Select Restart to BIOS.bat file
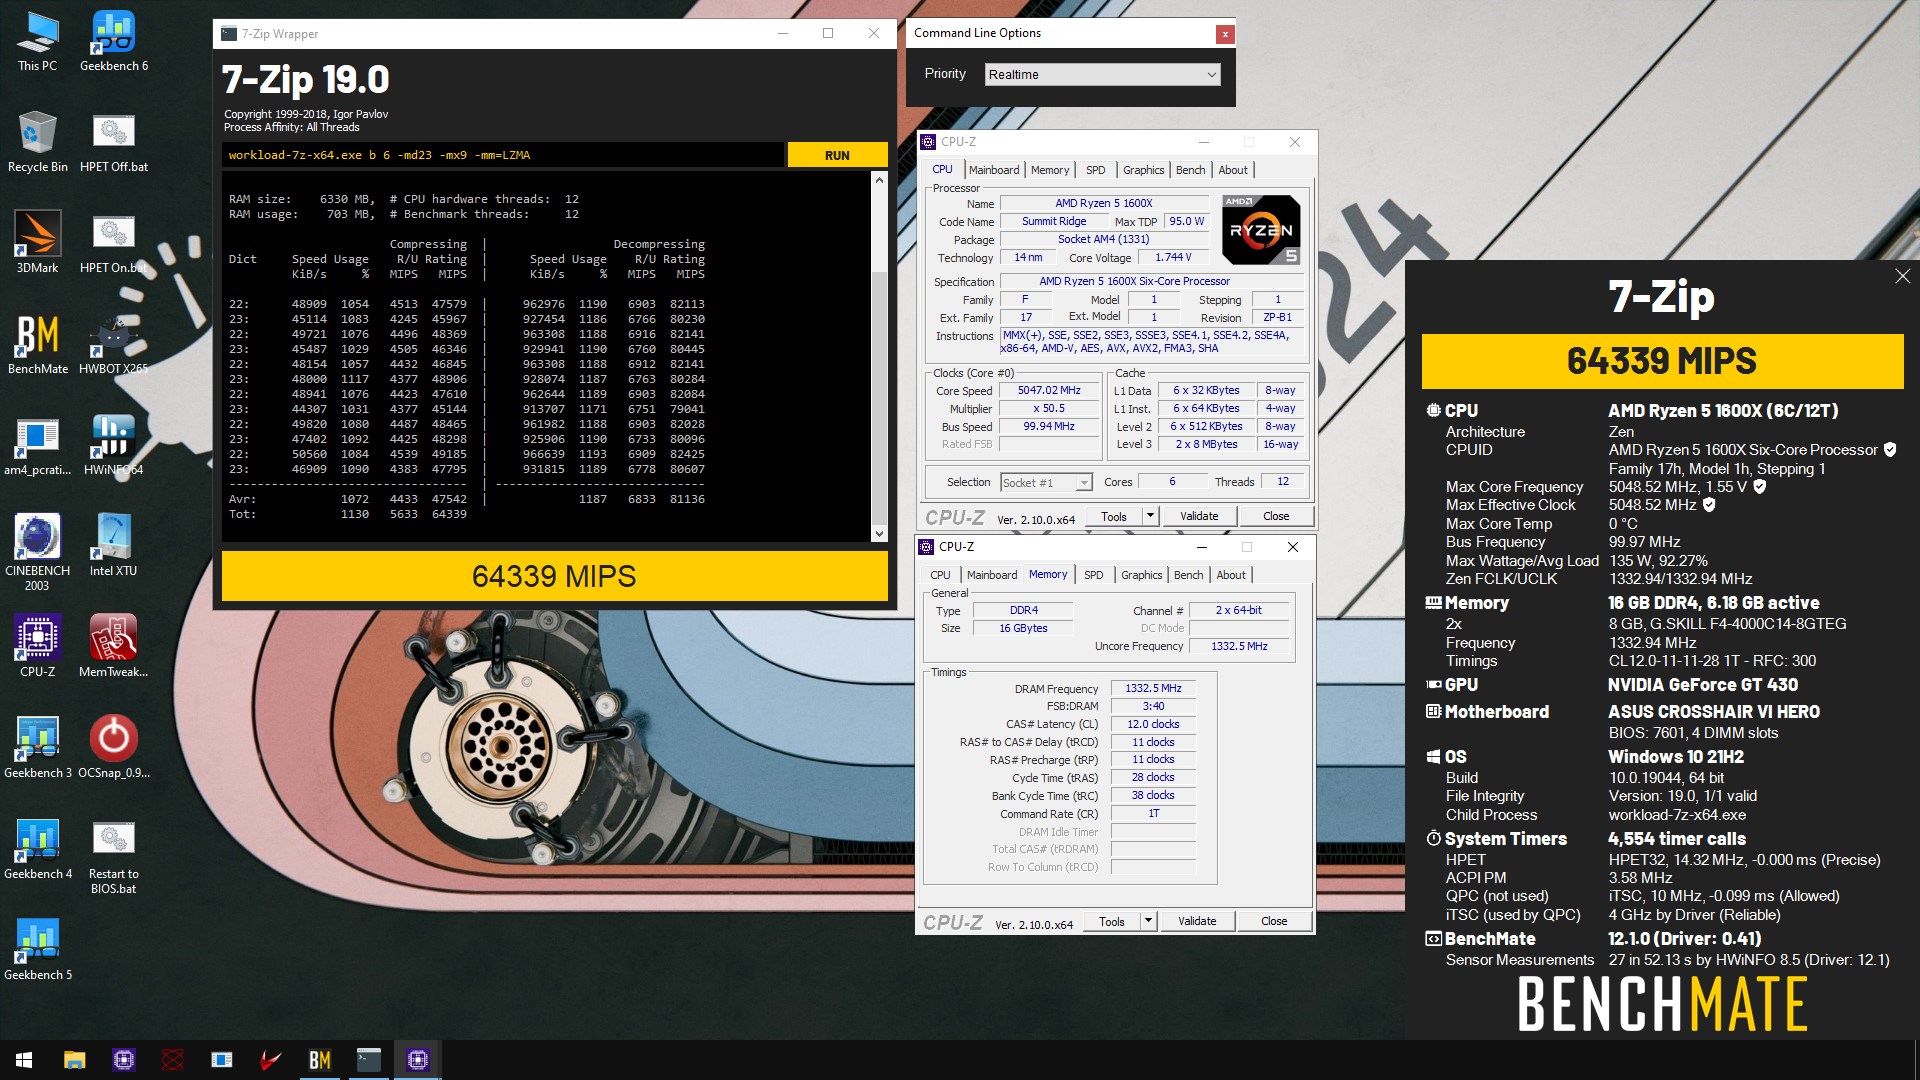1920x1080 pixels. tap(114, 857)
